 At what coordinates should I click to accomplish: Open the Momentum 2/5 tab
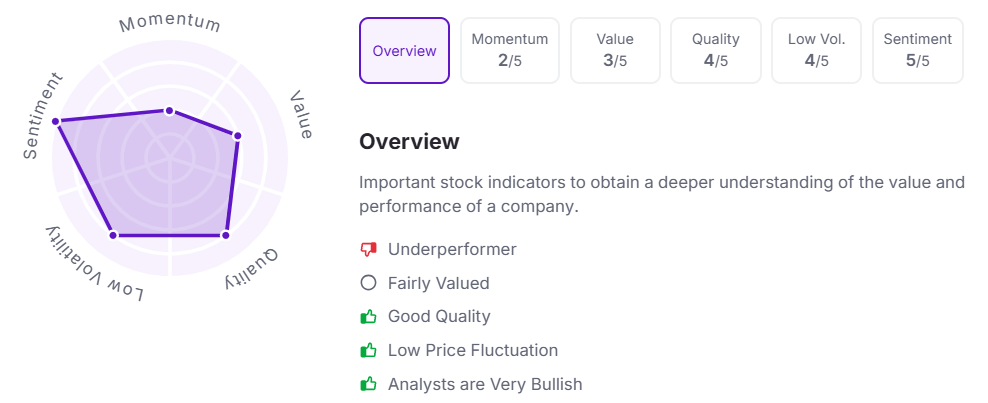(x=510, y=50)
